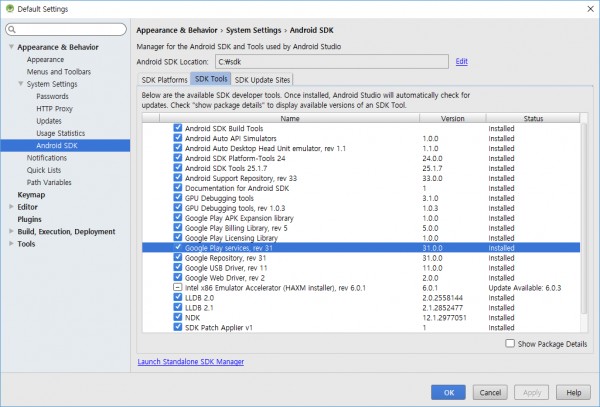Launch Standalone SDK Manager link
This screenshot has width=600, height=407.
tap(191, 361)
